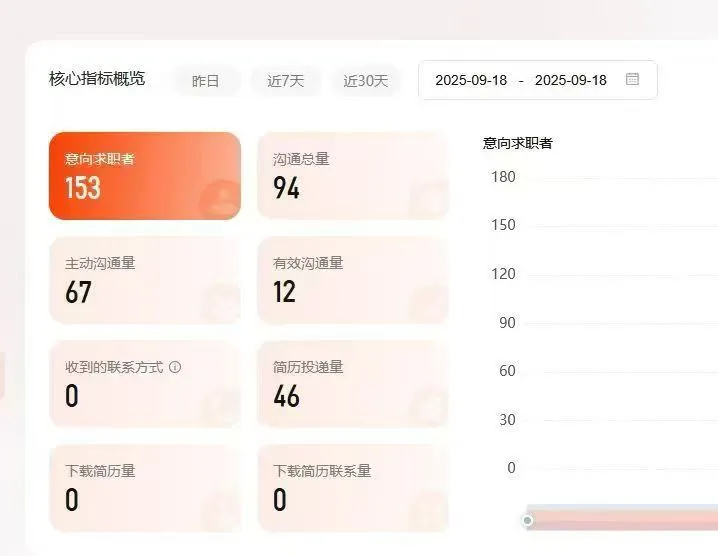Click the person icon on 意向求职者 card
The width and height of the screenshot is (718, 556).
click(223, 200)
